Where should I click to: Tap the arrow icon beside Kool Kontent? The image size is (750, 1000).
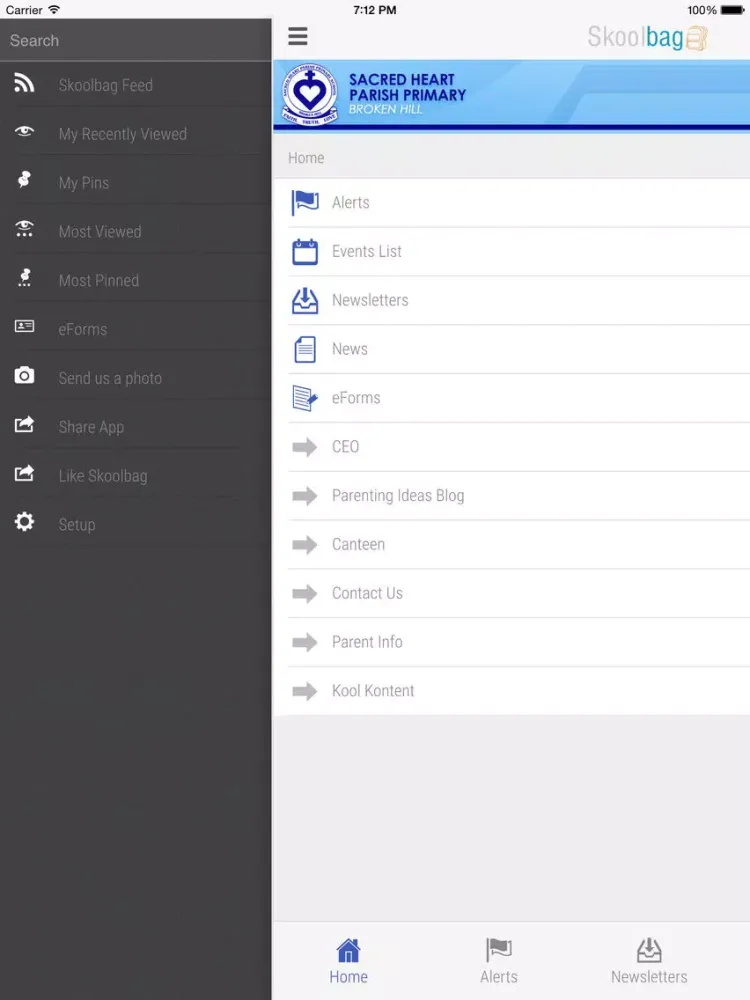tap(305, 691)
